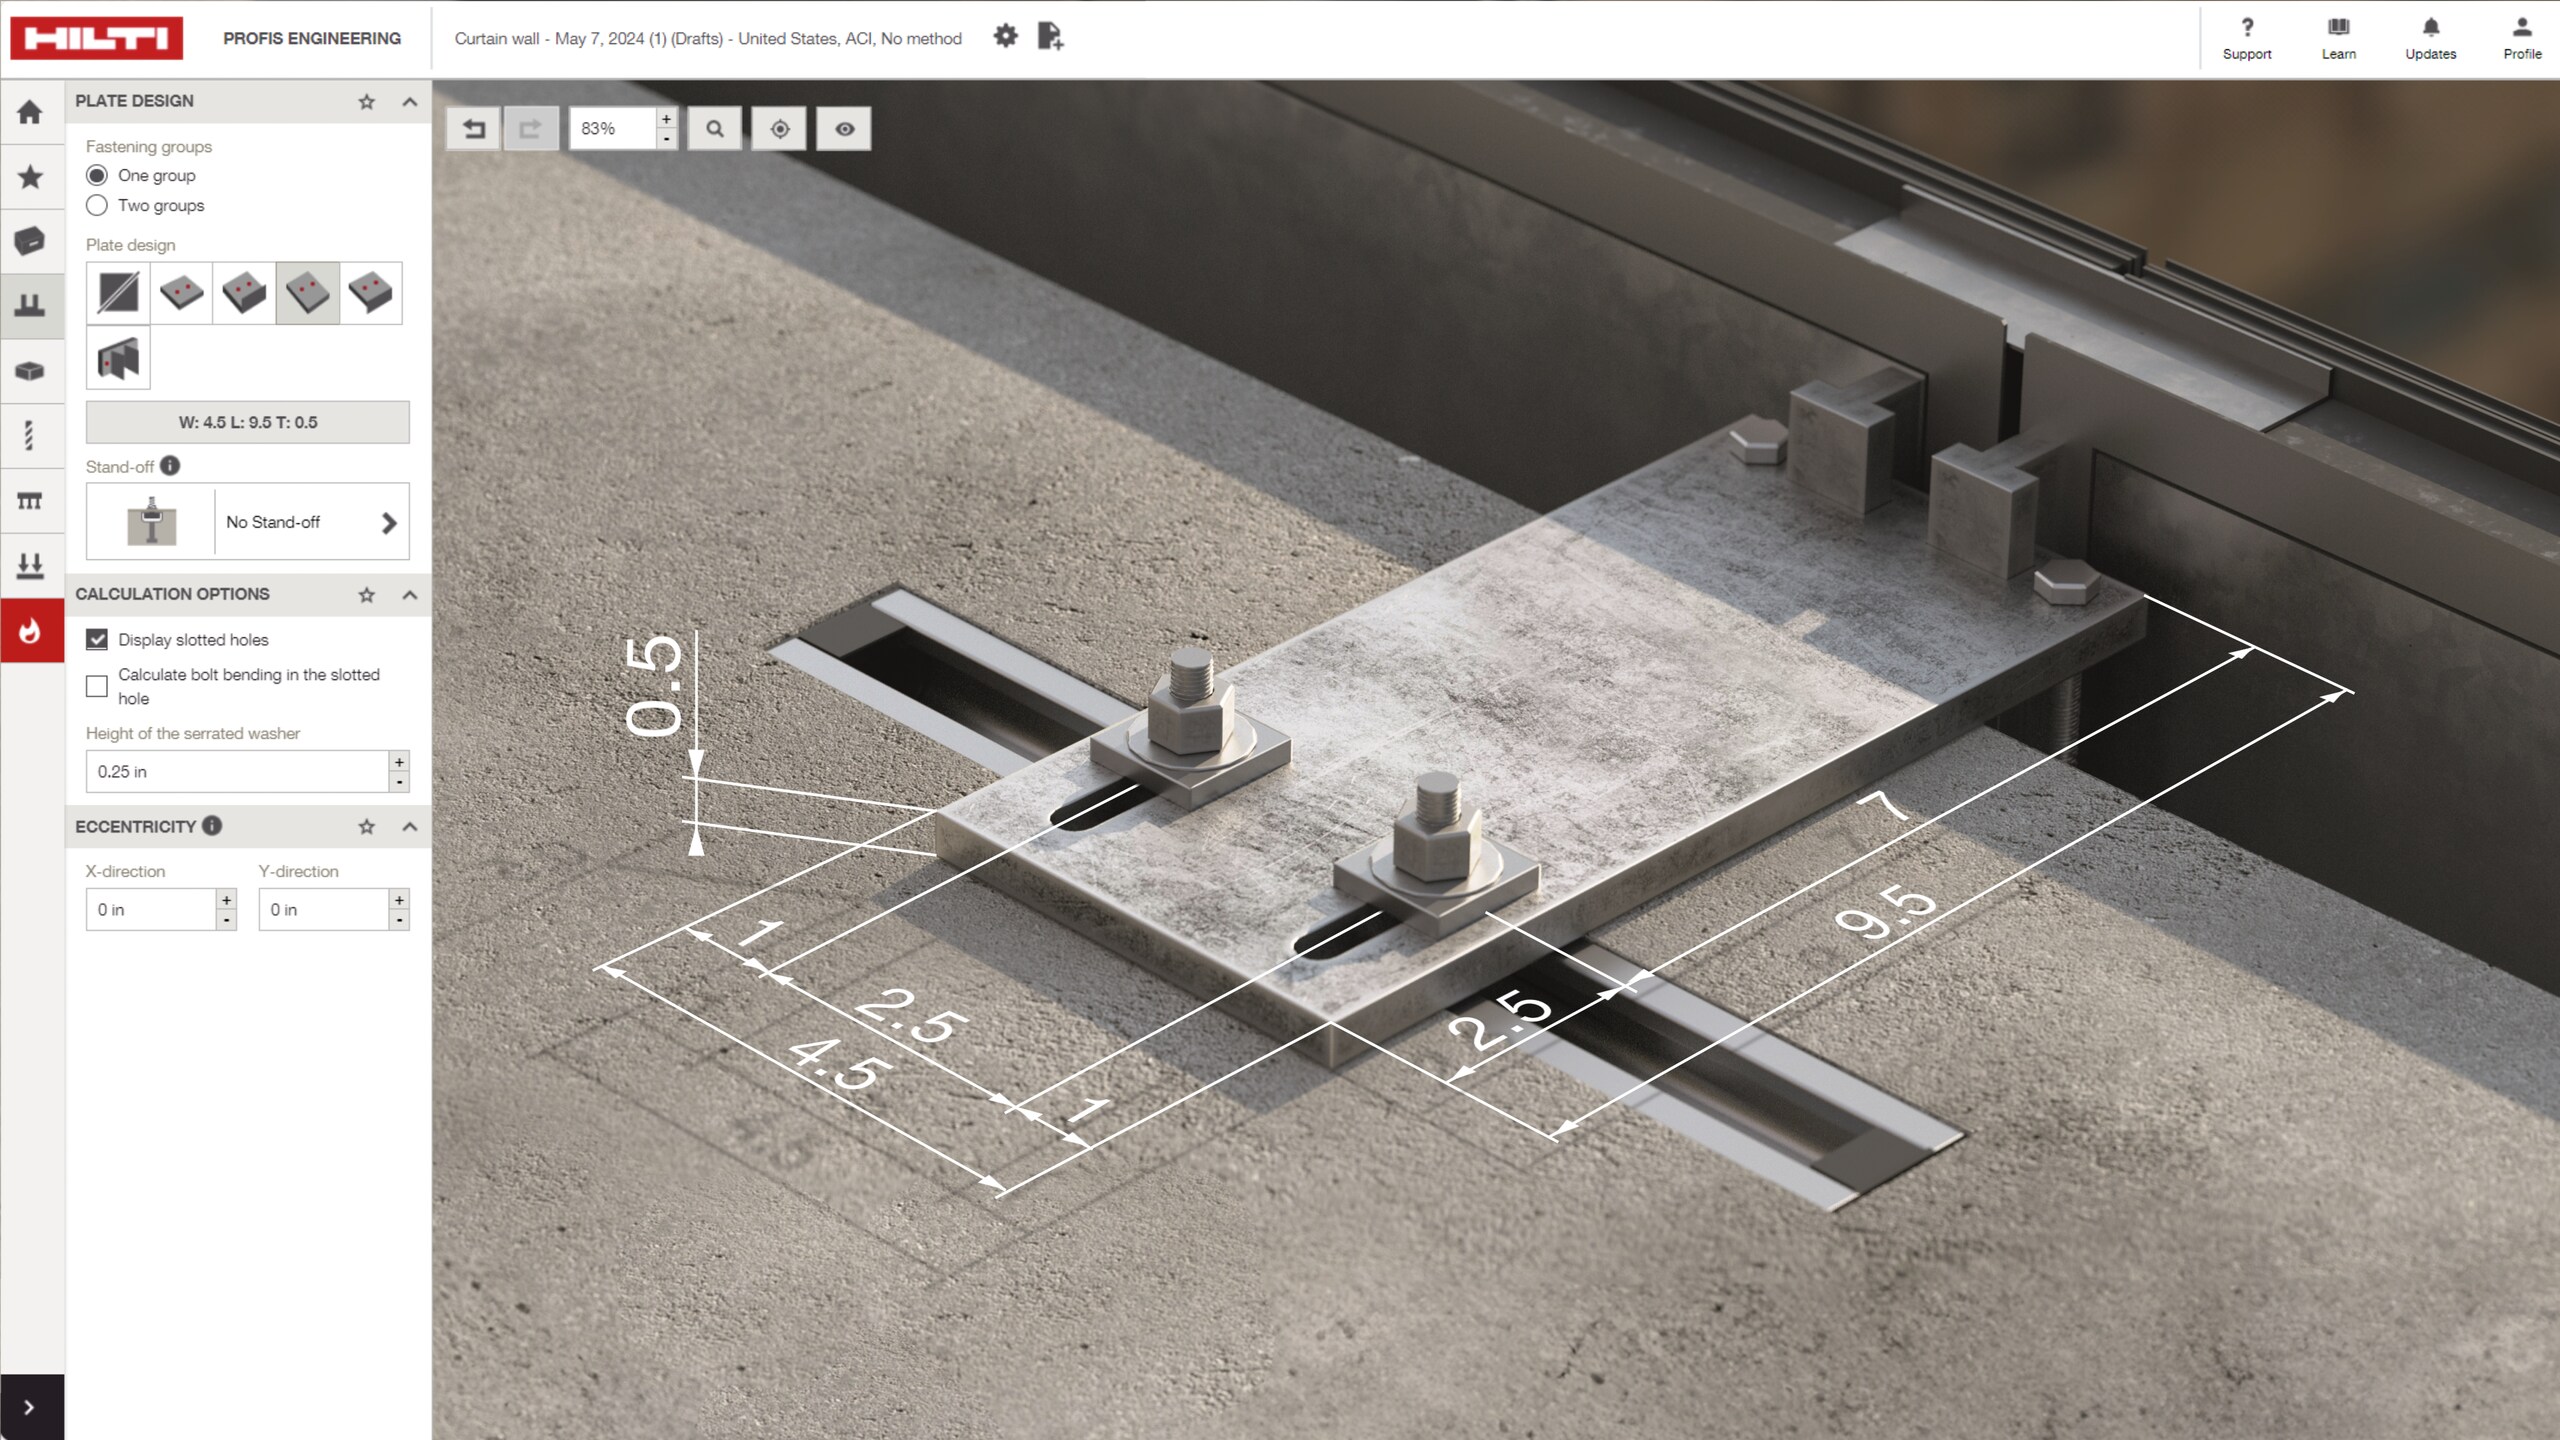Click the reset view target icon
This screenshot has height=1440, width=2560.
[780, 129]
